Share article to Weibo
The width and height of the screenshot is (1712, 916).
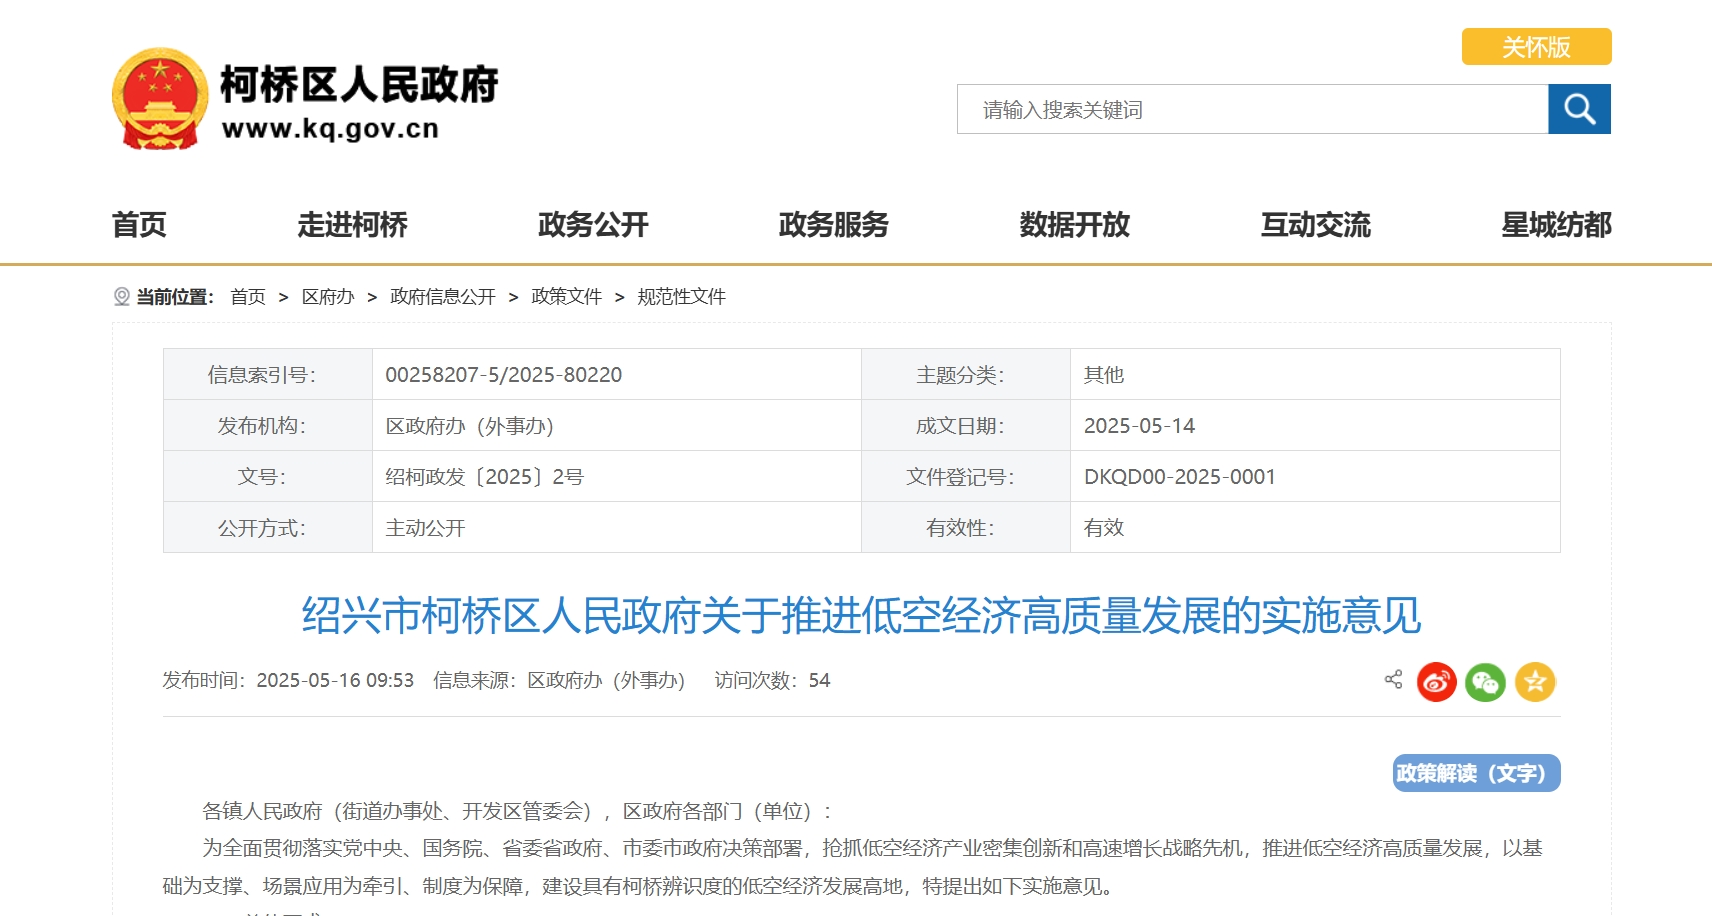tap(1436, 682)
